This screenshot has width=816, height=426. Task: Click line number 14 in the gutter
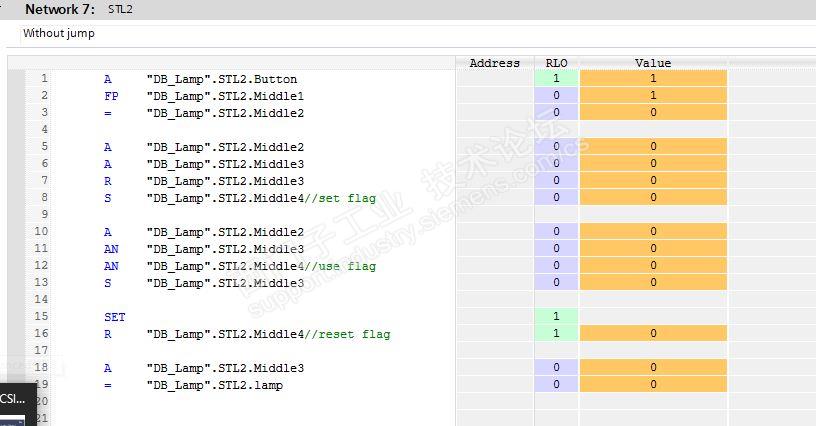click(x=41, y=299)
